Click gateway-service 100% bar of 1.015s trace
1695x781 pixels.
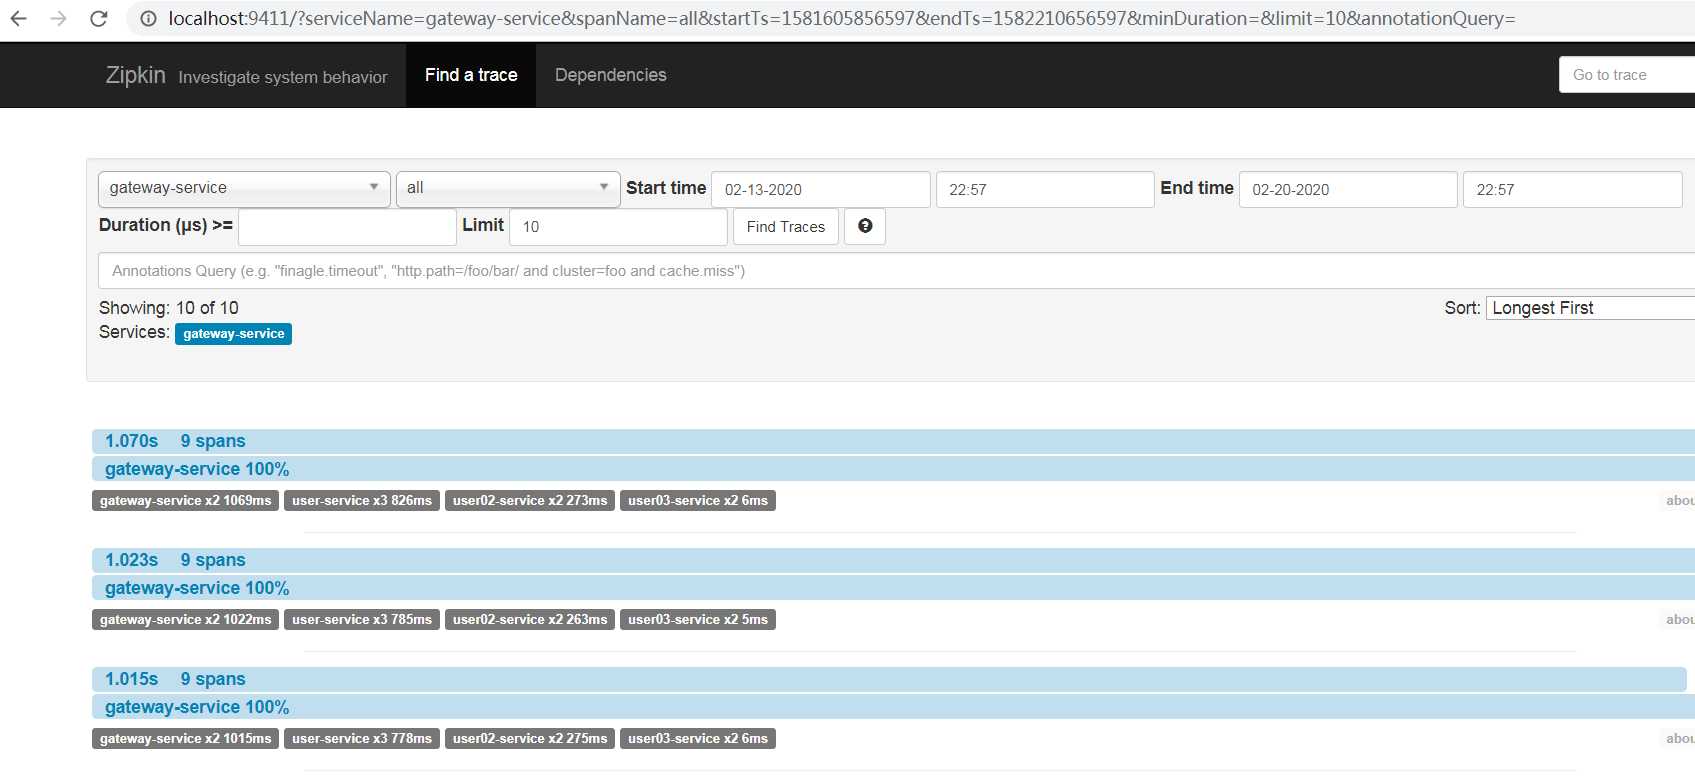point(893,707)
